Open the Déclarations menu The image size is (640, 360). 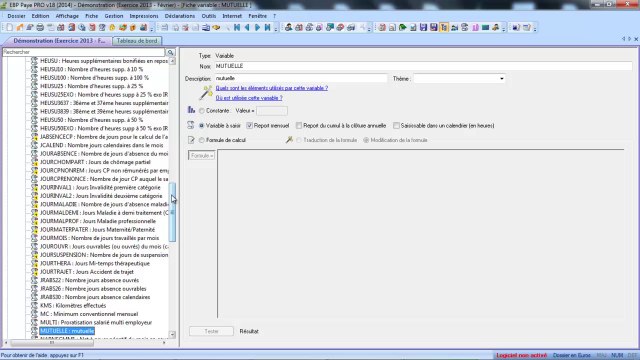(x=180, y=16)
